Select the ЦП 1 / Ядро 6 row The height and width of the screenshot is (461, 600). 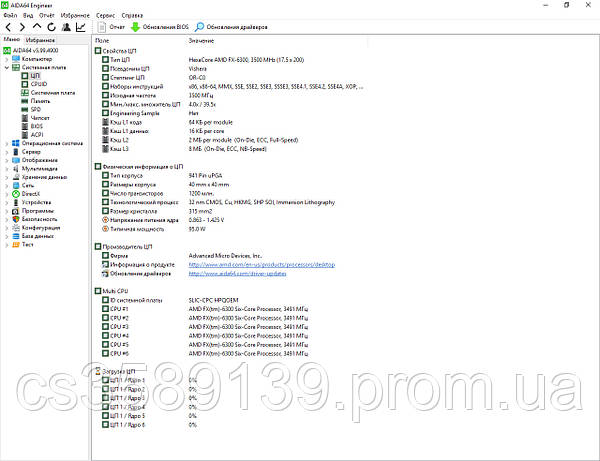[x=150, y=425]
